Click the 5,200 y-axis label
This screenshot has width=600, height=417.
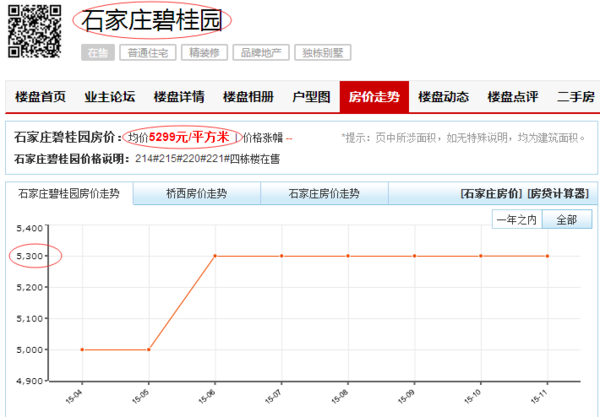29,287
